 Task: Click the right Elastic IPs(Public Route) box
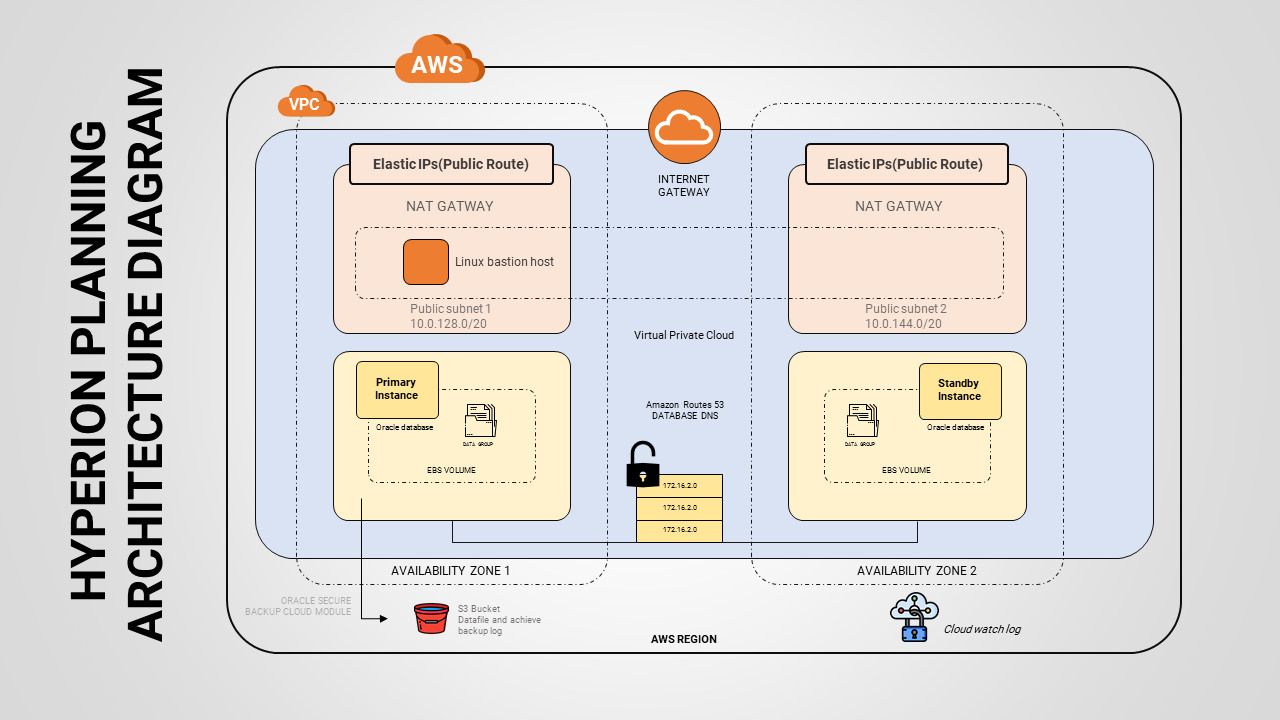tap(905, 164)
